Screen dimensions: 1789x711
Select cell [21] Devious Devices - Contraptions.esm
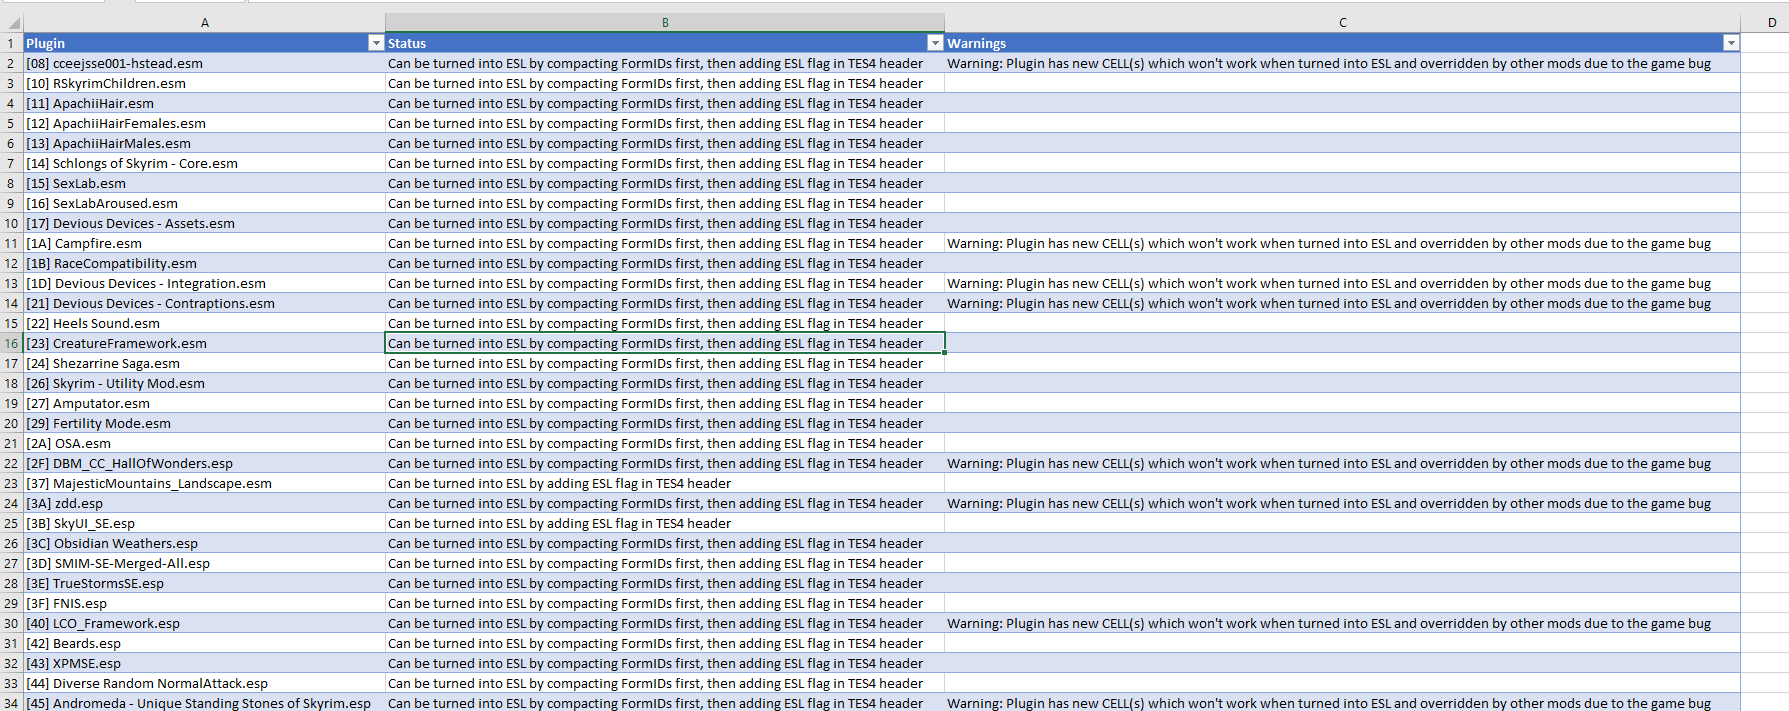pyautogui.click(x=204, y=303)
